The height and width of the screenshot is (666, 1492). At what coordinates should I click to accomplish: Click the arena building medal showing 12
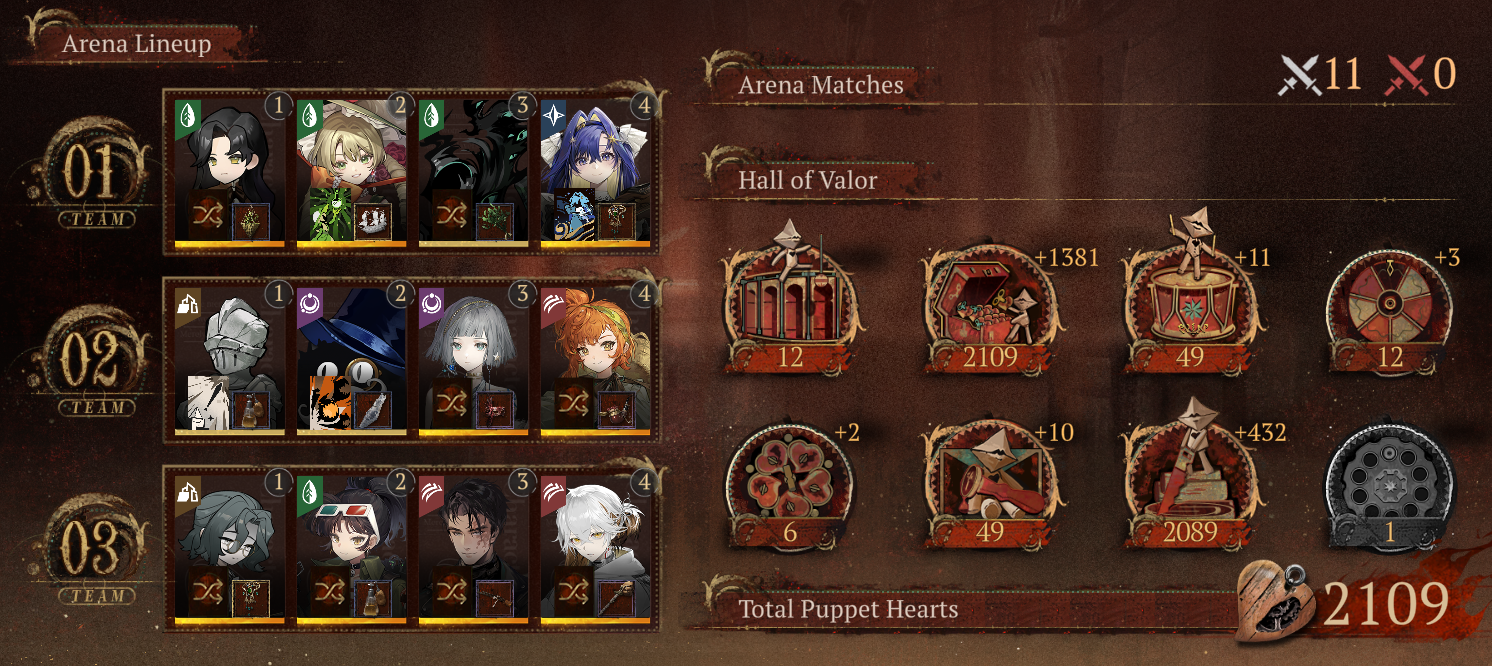click(790, 300)
